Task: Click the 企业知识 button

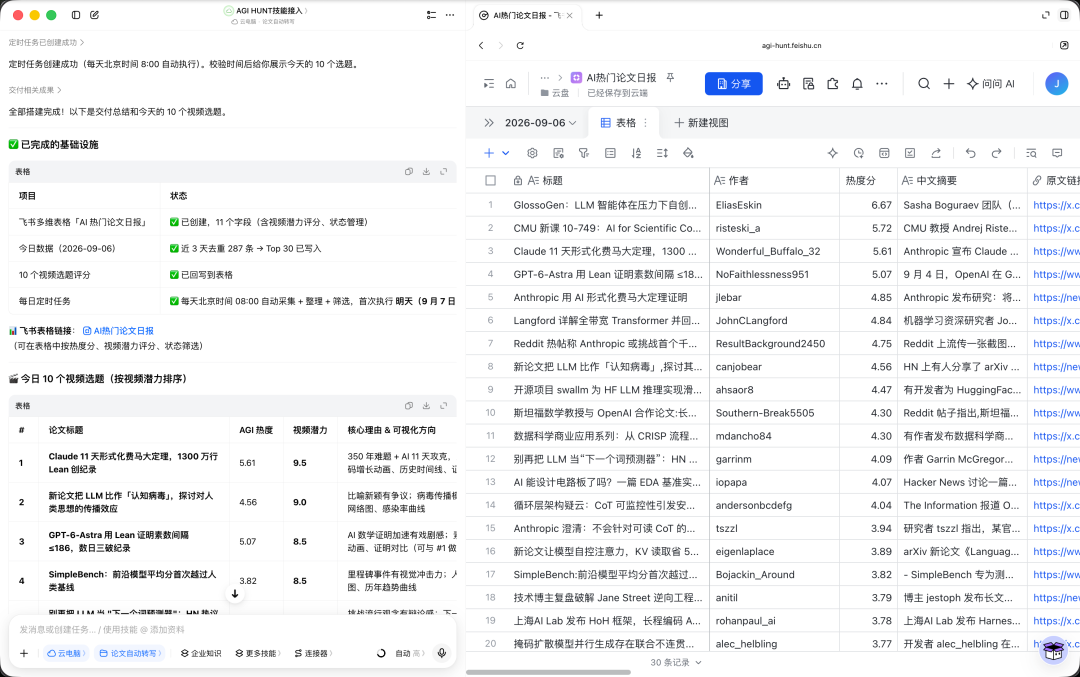Action: click(x=201, y=654)
